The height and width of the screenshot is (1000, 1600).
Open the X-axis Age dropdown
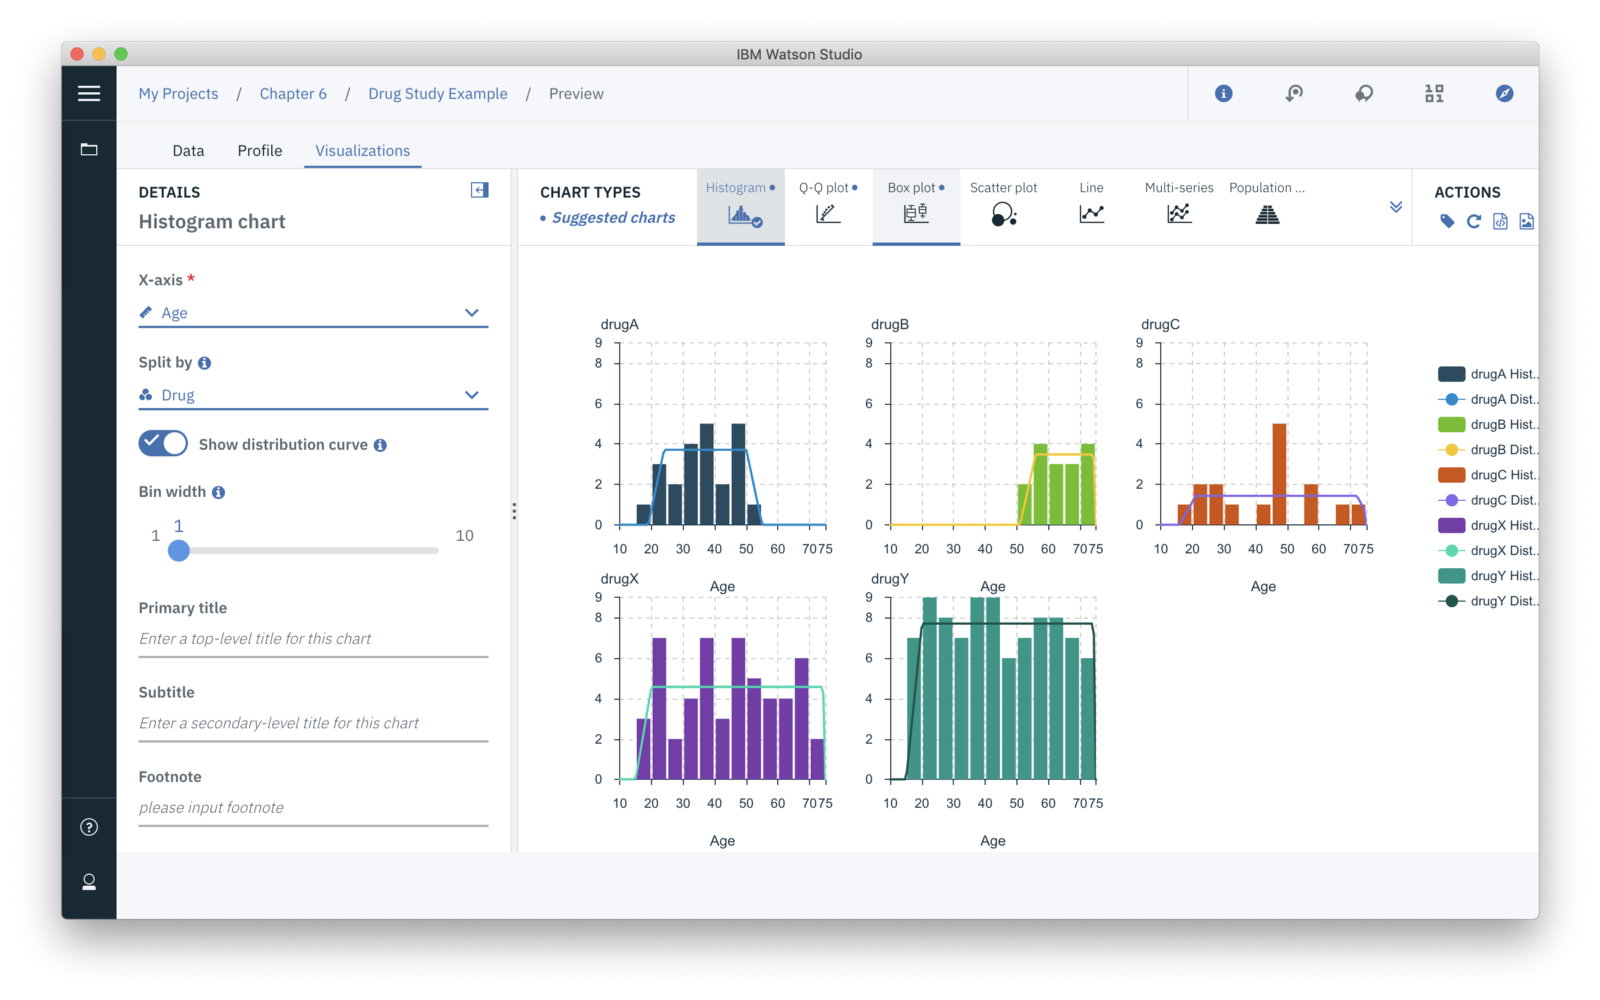[x=470, y=312]
